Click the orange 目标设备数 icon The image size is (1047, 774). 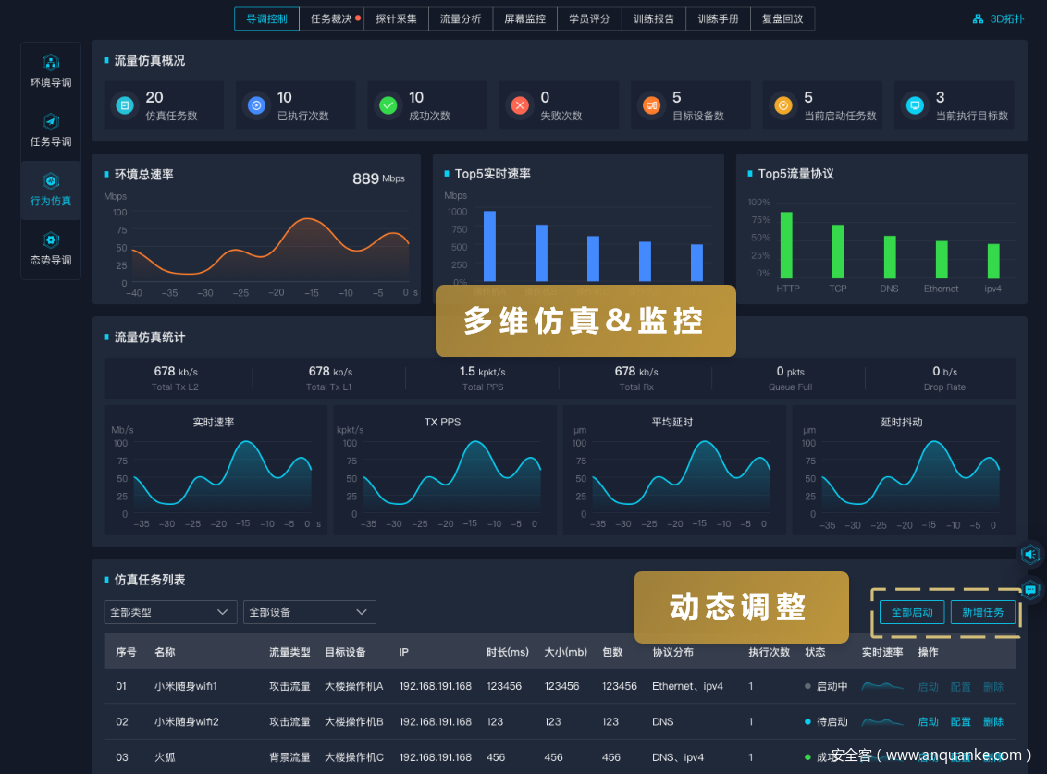pos(651,105)
